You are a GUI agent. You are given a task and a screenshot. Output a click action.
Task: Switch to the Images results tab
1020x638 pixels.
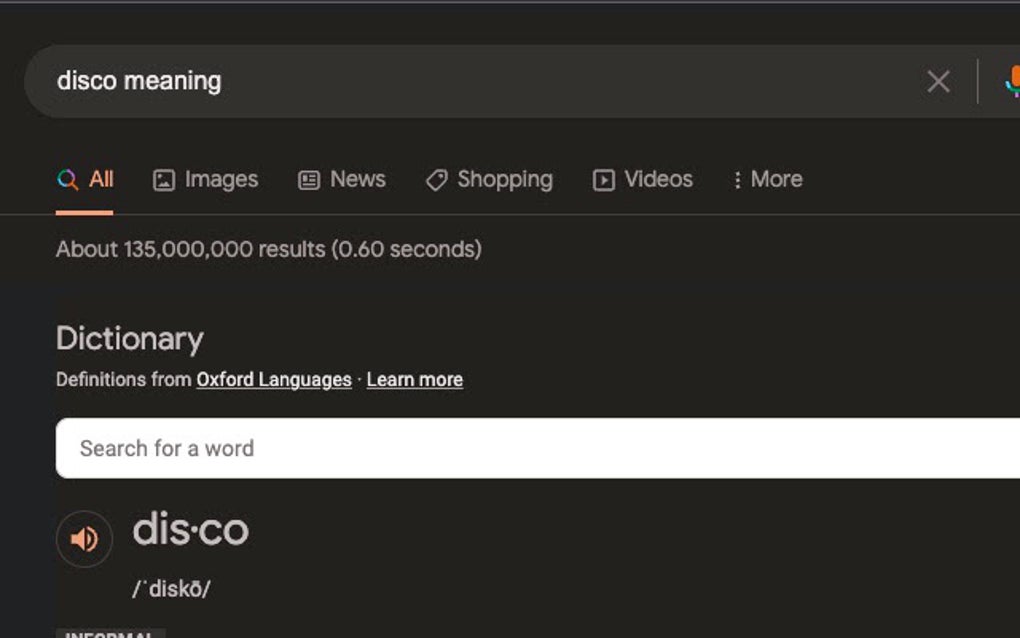tap(220, 180)
